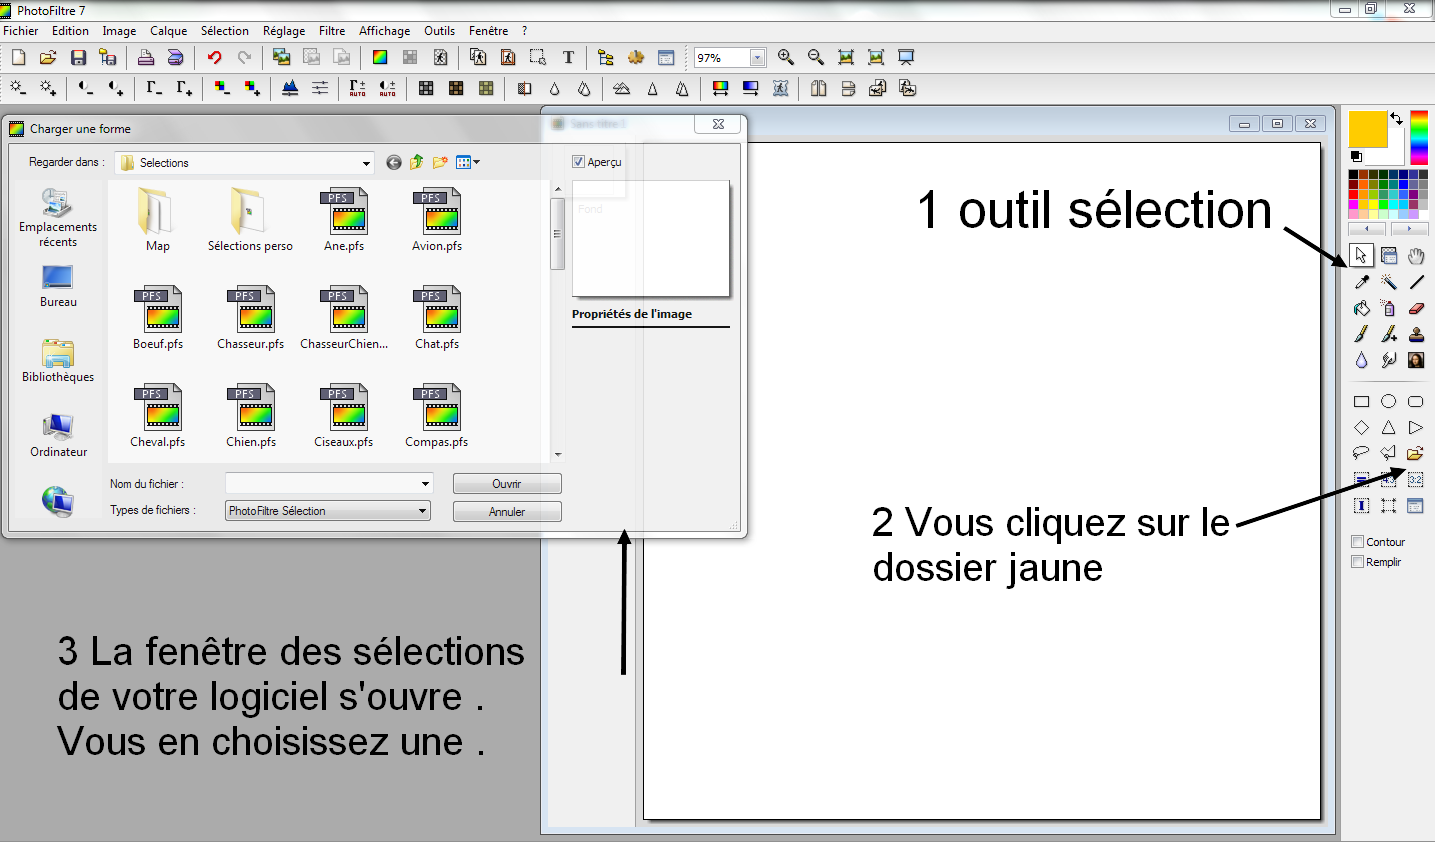Swap the foreground and background colors
The width and height of the screenshot is (1435, 843).
(1396, 118)
